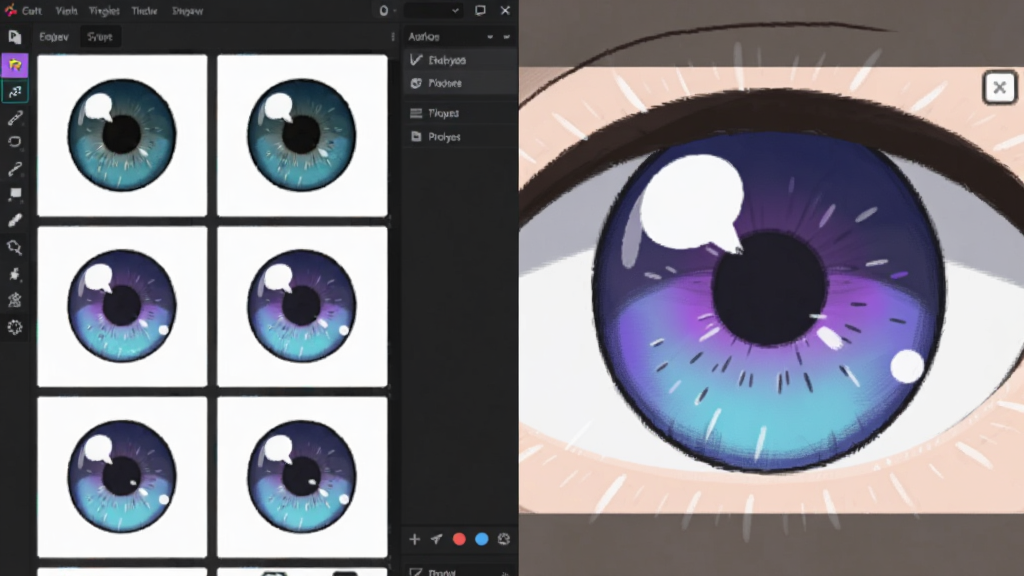Open the Cutt menu
This screenshot has width=1024, height=576.
click(x=31, y=11)
